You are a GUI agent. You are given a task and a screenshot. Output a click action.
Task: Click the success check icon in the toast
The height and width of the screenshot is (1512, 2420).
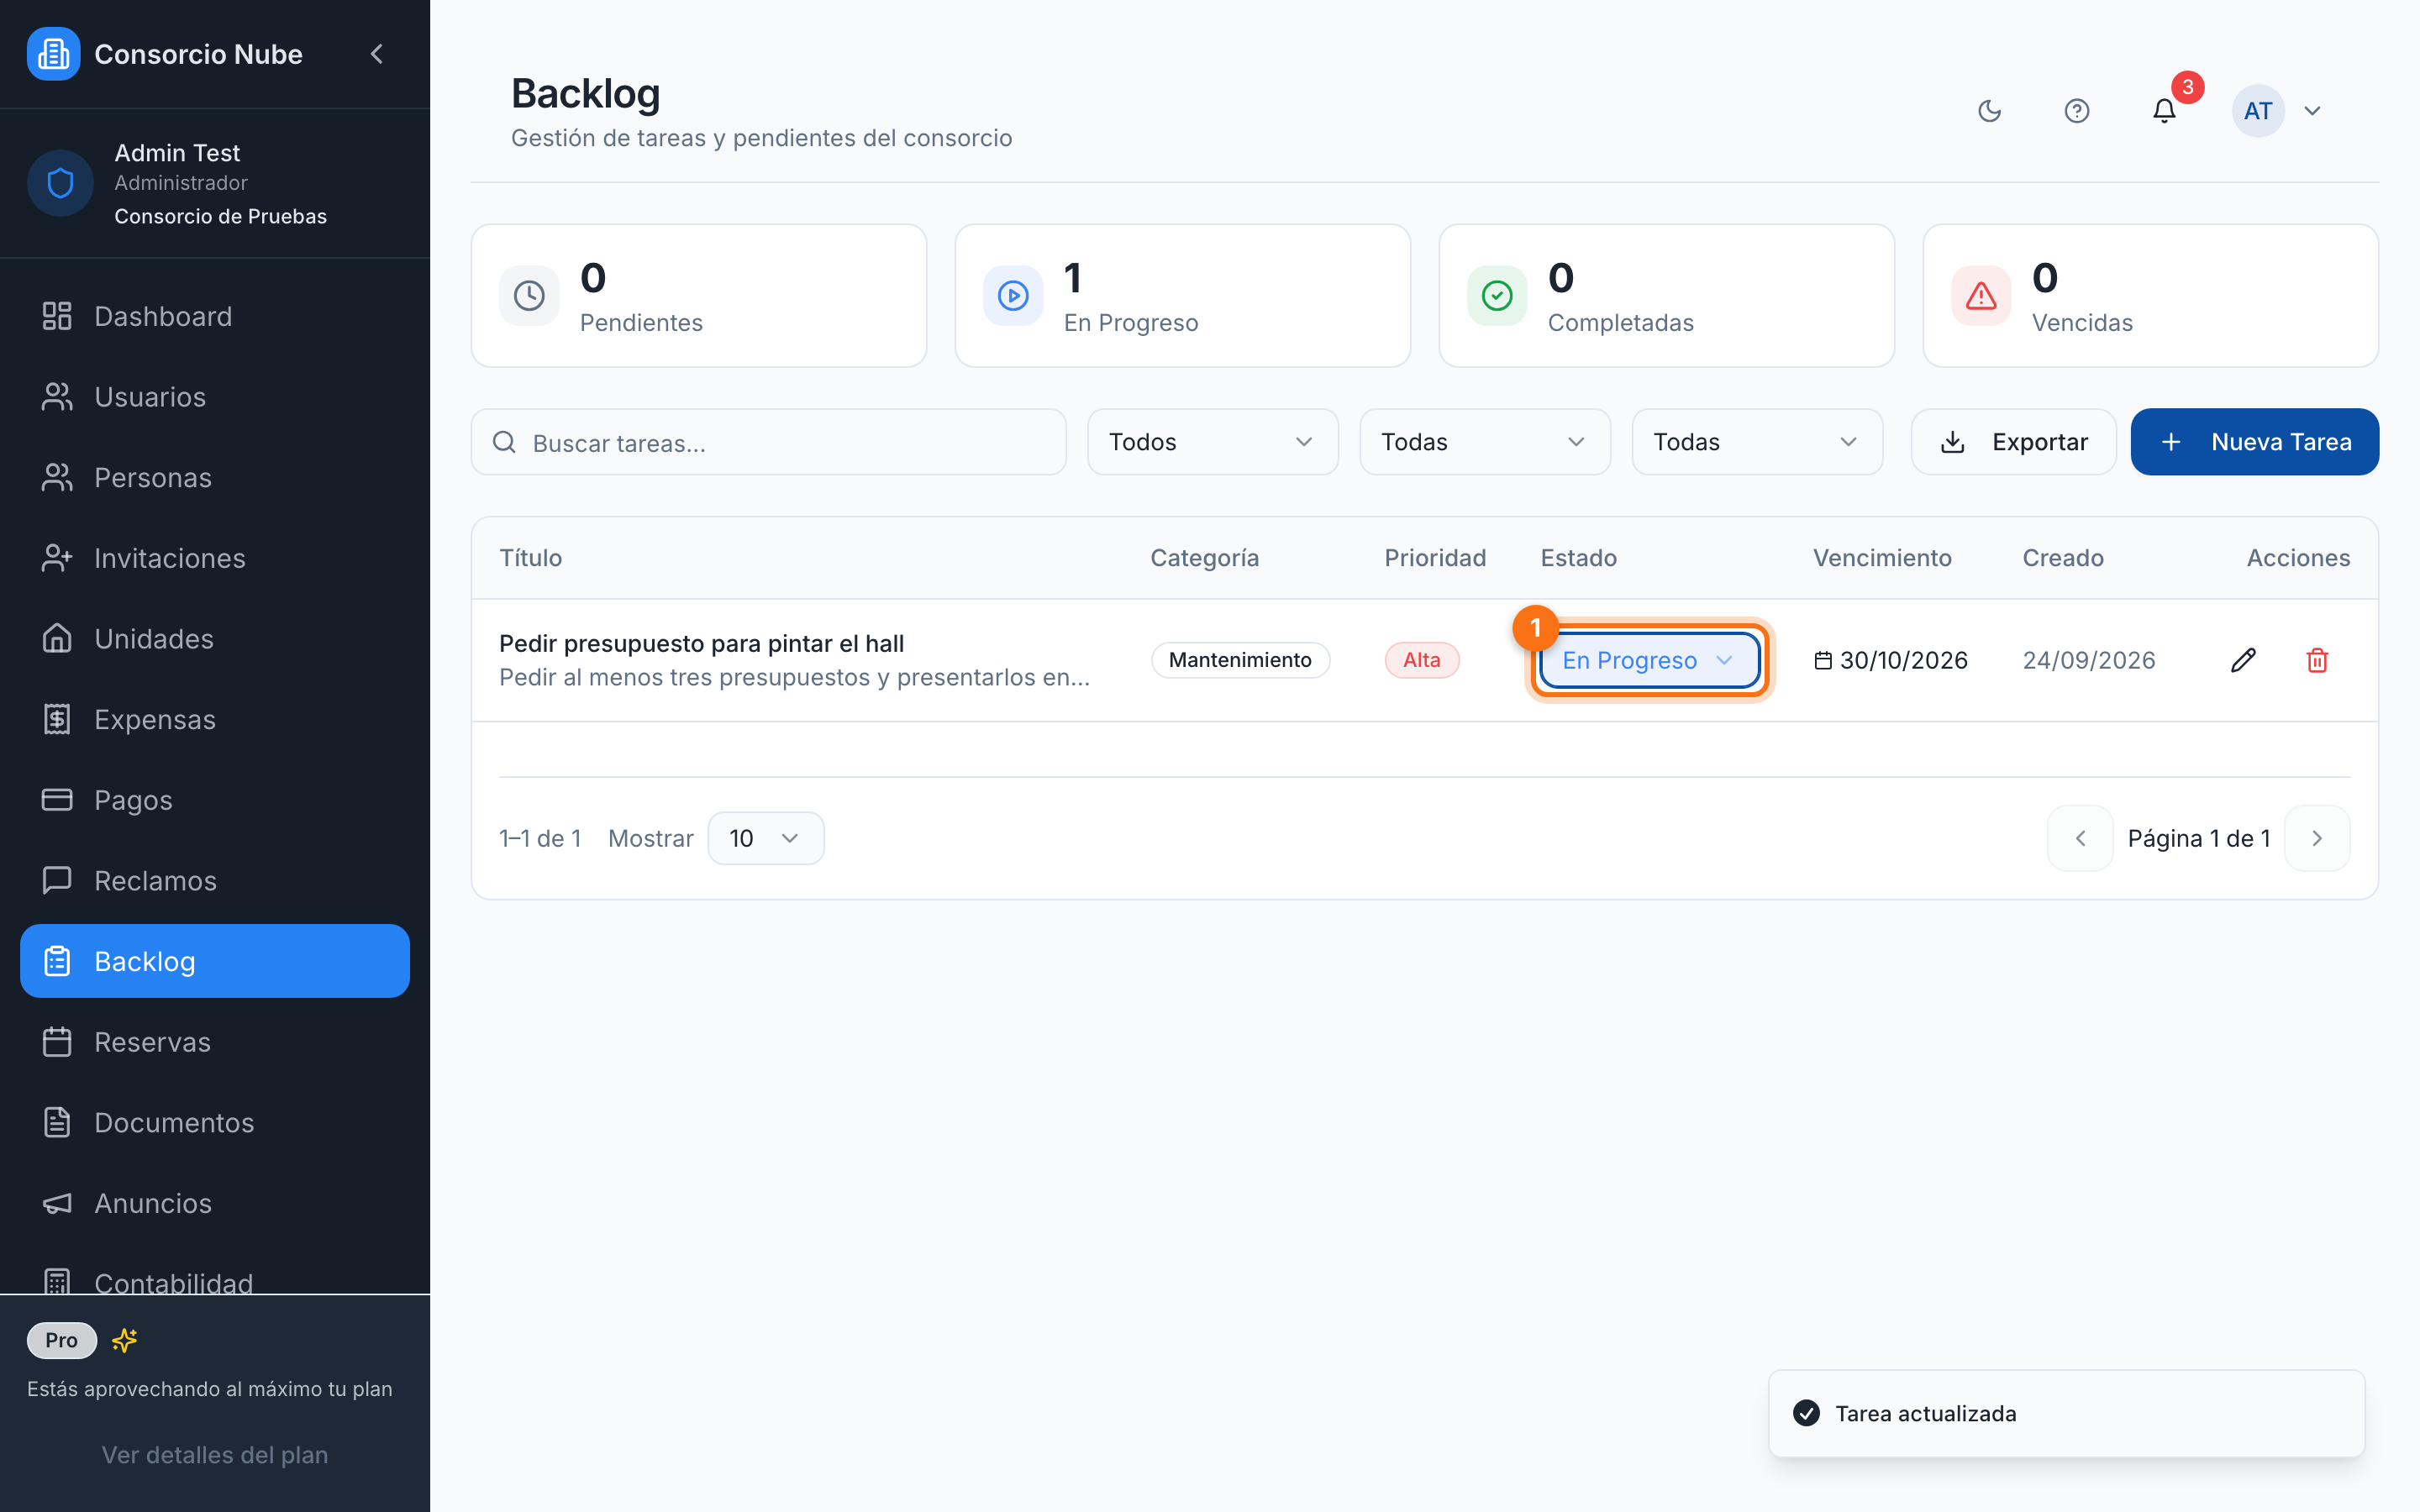click(x=1806, y=1413)
